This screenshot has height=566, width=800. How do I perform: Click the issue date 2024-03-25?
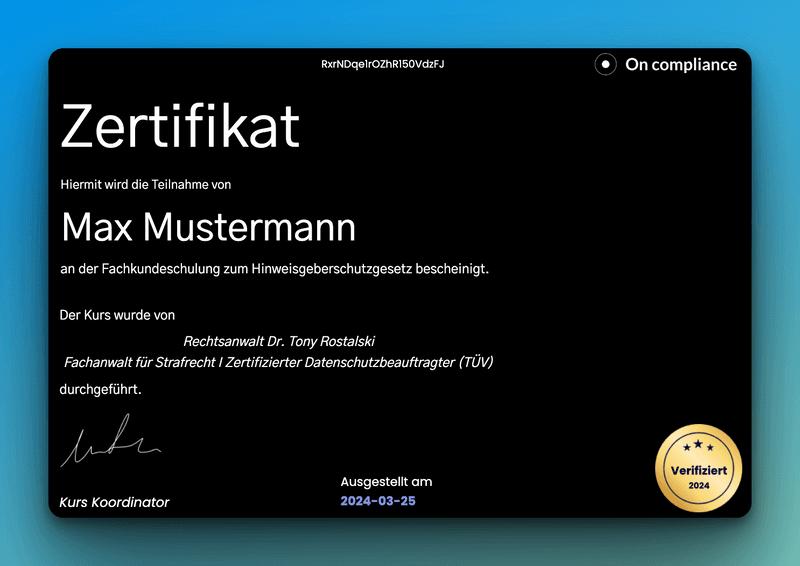(x=377, y=501)
